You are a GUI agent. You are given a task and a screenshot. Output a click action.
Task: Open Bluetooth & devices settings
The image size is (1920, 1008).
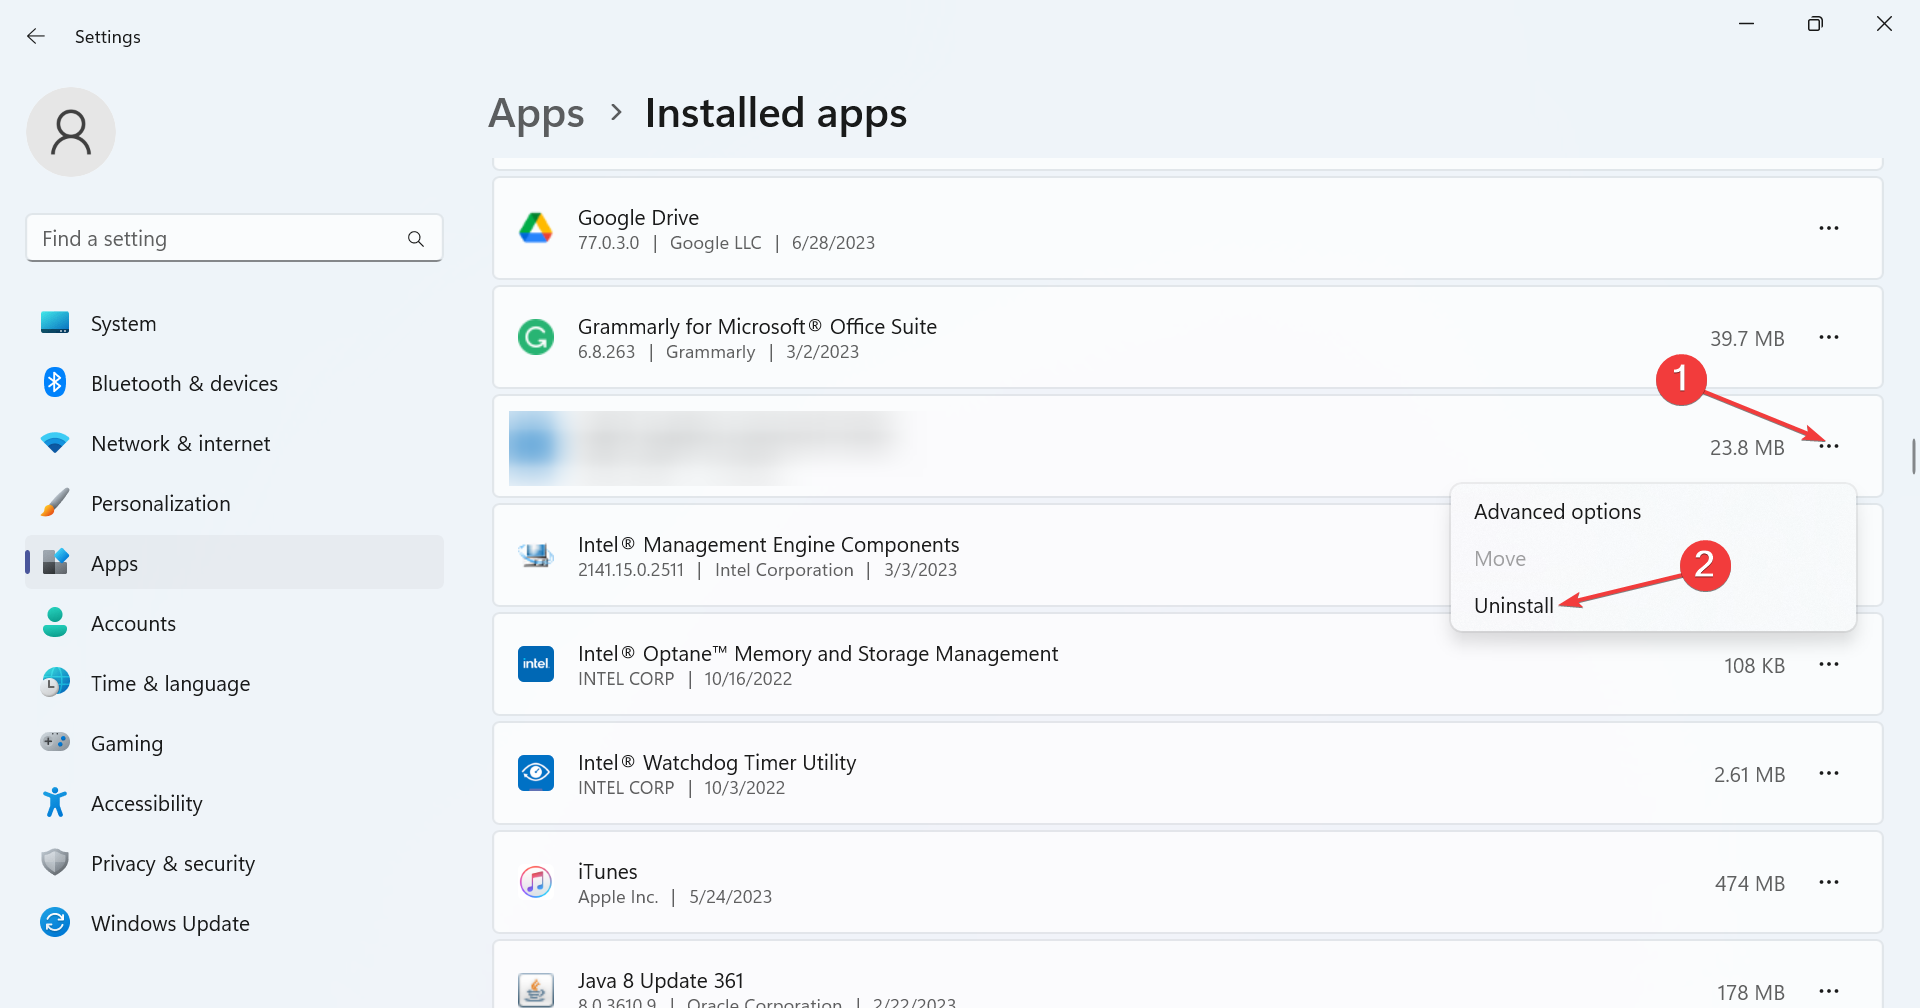point(234,383)
